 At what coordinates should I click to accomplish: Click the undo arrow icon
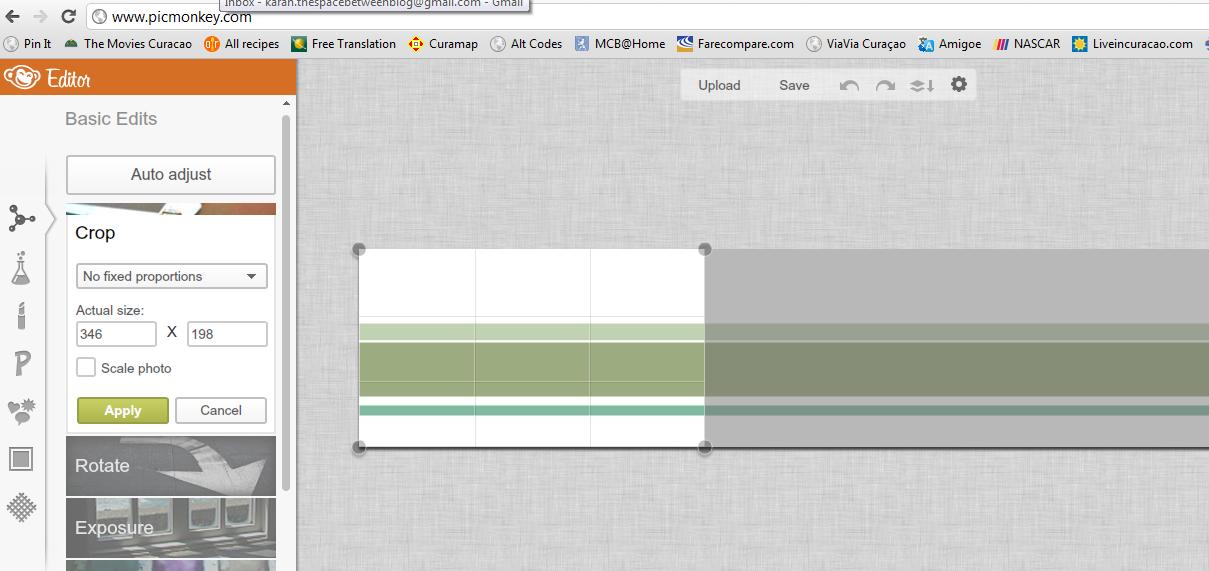coord(849,86)
